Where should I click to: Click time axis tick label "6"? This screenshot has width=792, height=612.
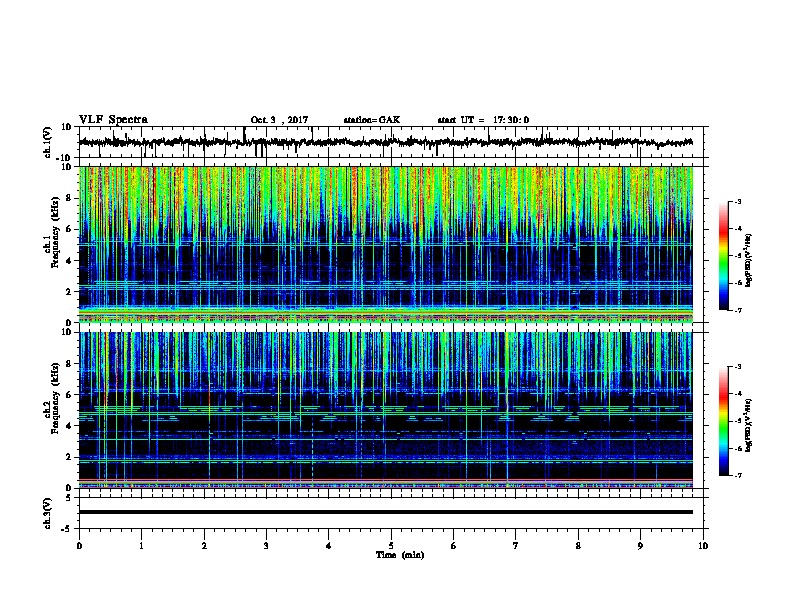[454, 546]
